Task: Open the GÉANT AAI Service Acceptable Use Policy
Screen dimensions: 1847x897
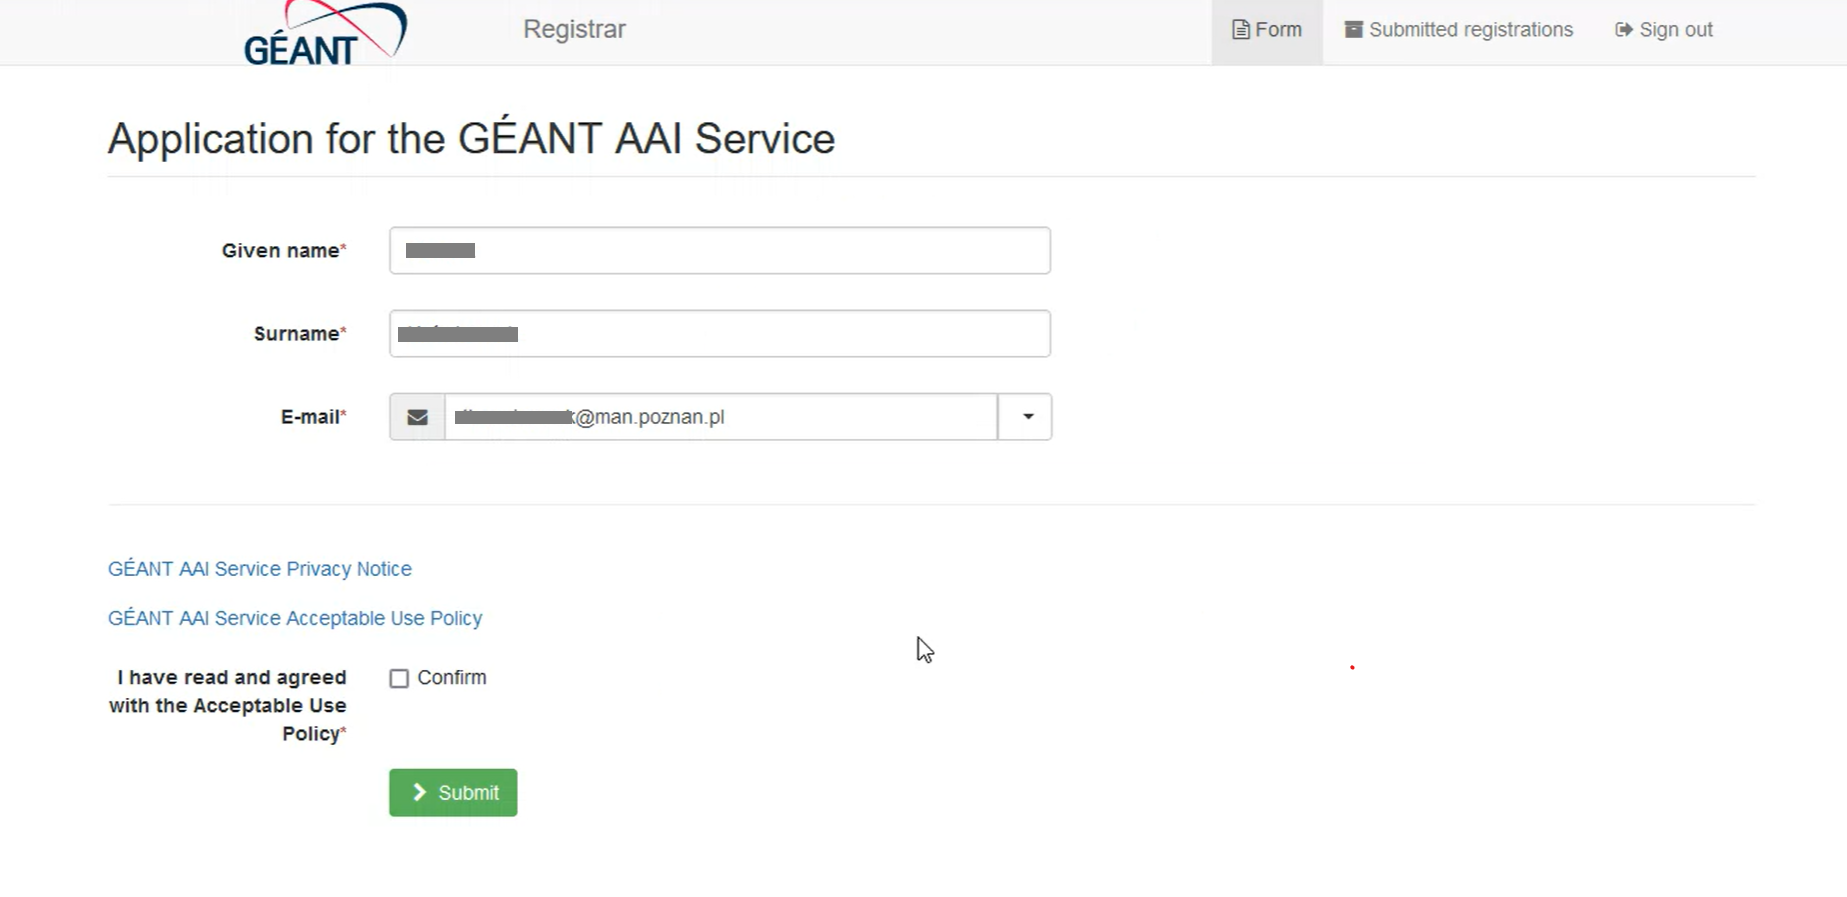Action: point(295,618)
